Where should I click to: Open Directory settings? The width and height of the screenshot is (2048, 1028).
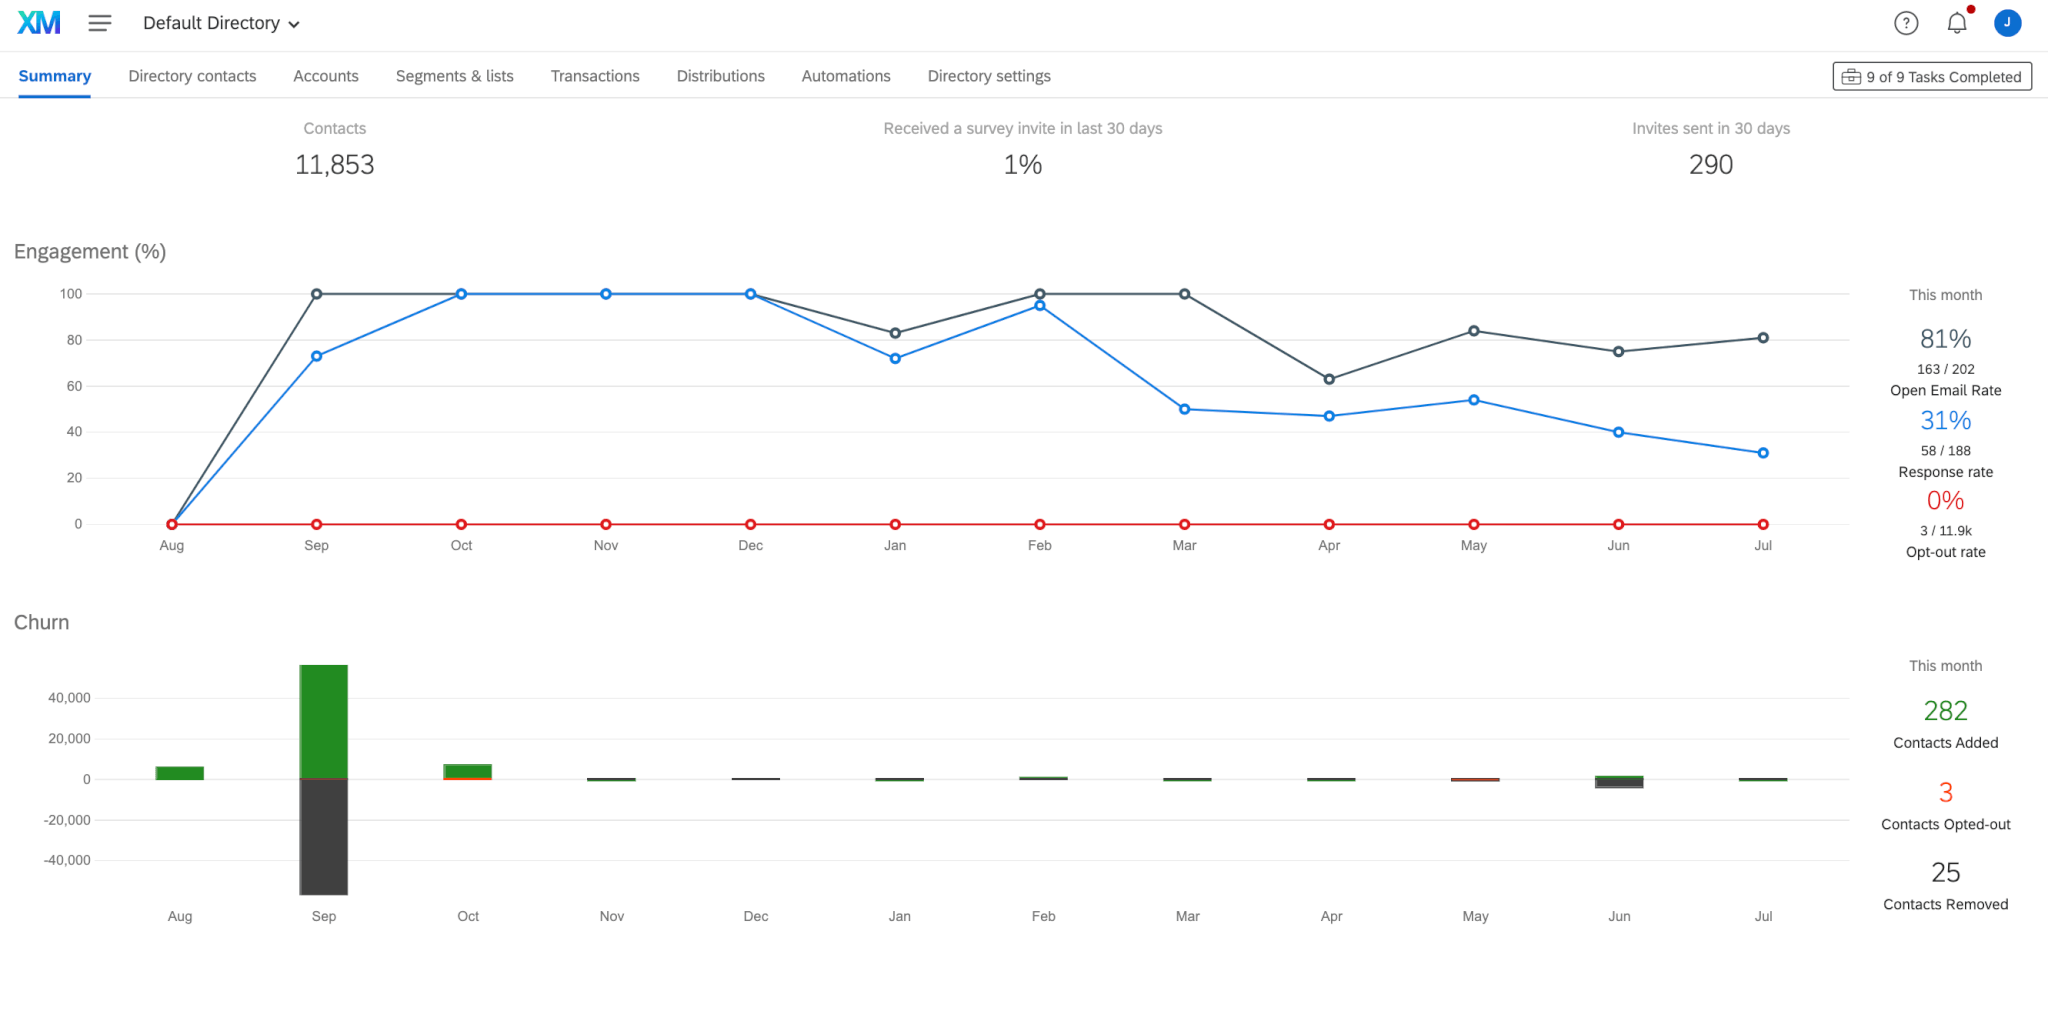(988, 76)
